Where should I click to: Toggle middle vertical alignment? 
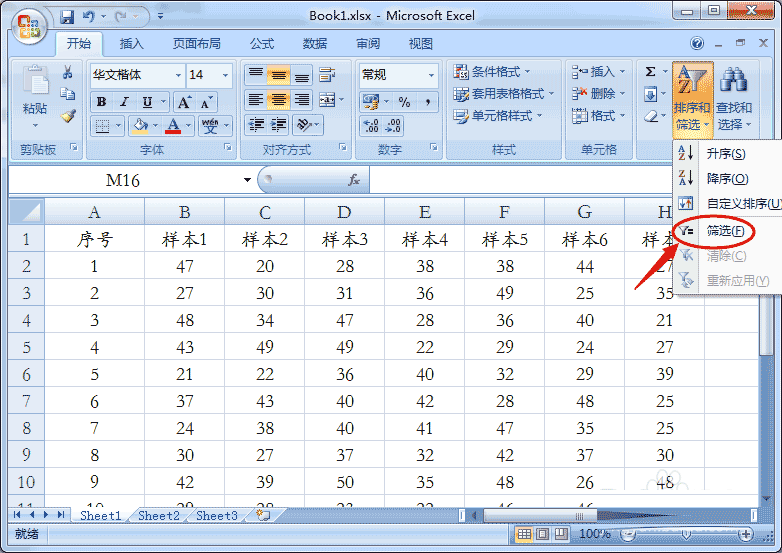click(x=279, y=75)
